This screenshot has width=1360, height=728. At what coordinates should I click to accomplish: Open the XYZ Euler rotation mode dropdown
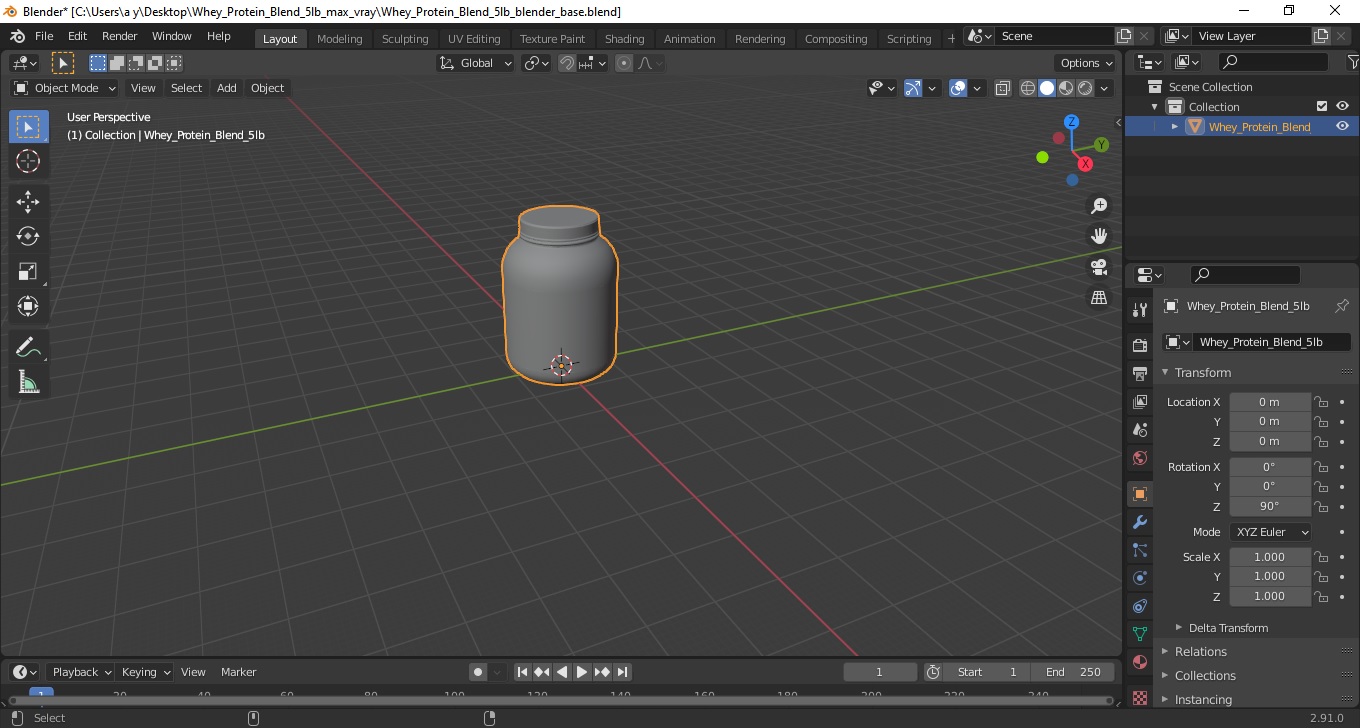pyautogui.click(x=1270, y=532)
